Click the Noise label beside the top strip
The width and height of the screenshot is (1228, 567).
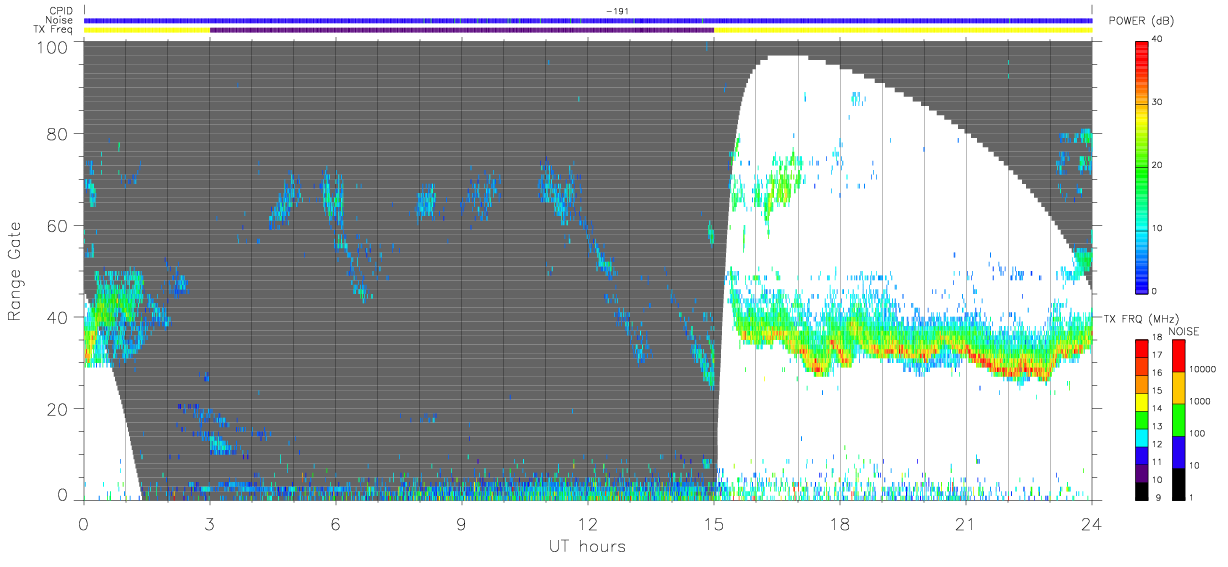[x=60, y=20]
